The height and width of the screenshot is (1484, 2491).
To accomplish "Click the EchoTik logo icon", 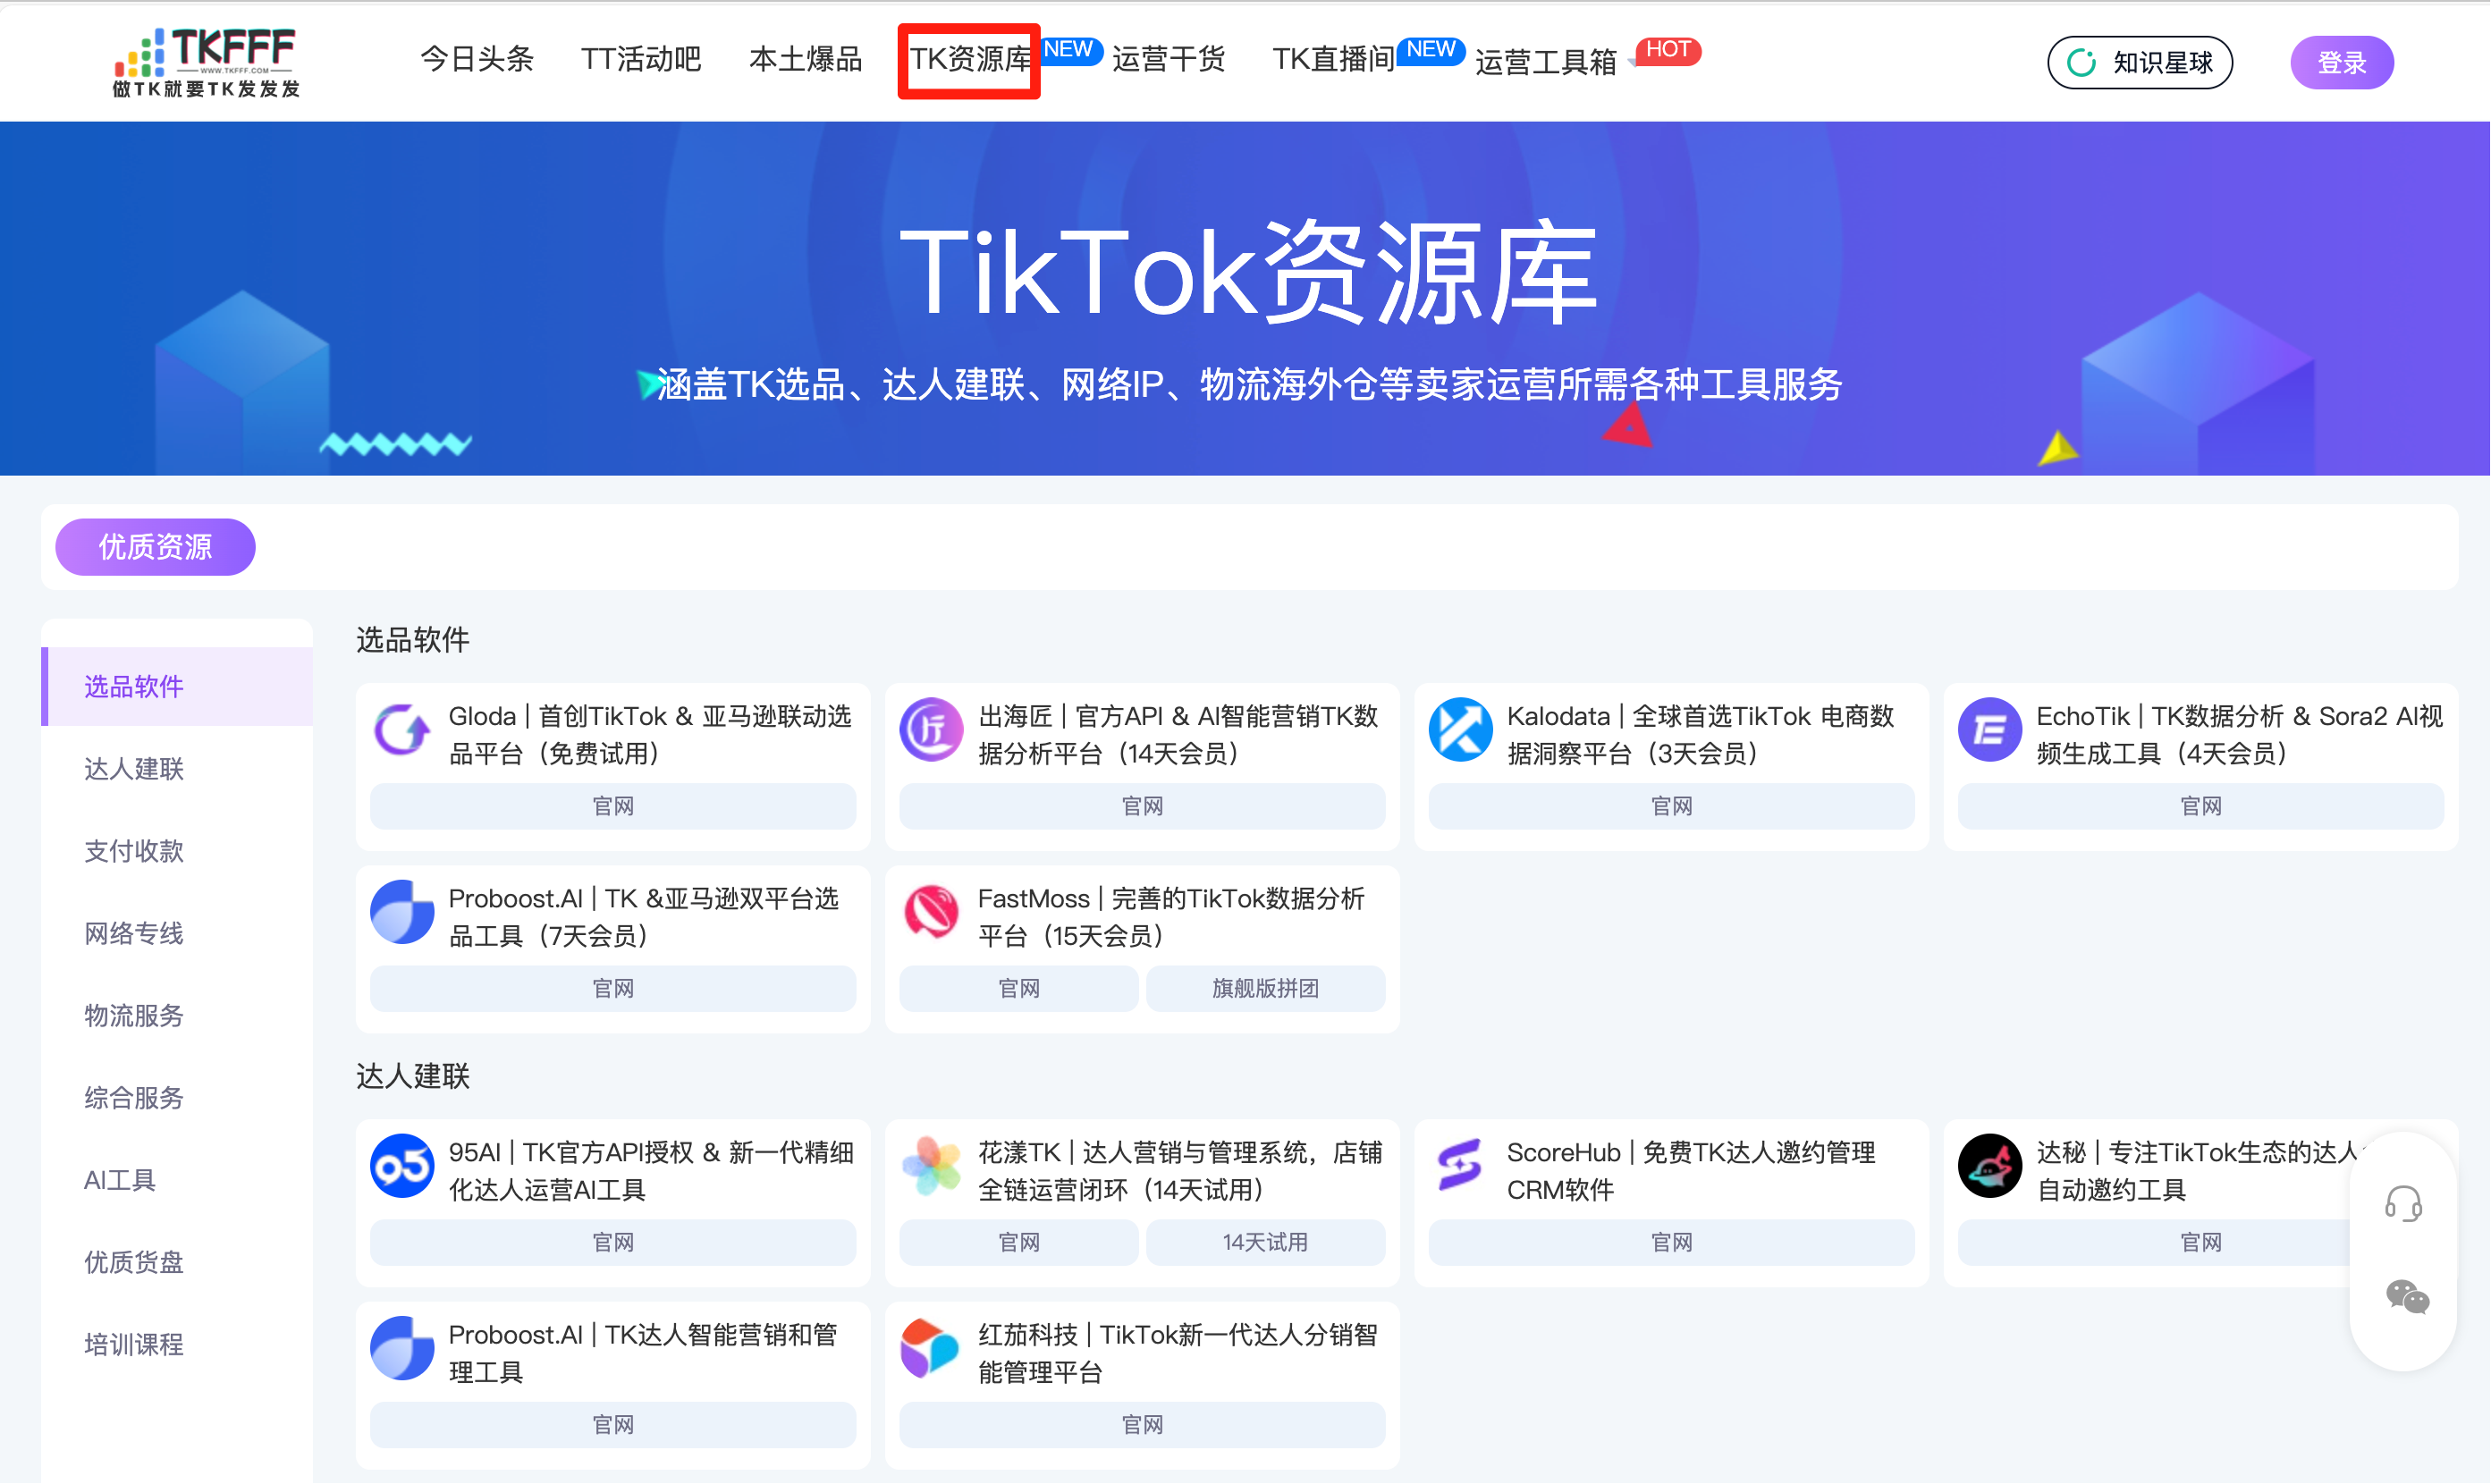I will 1989,730.
